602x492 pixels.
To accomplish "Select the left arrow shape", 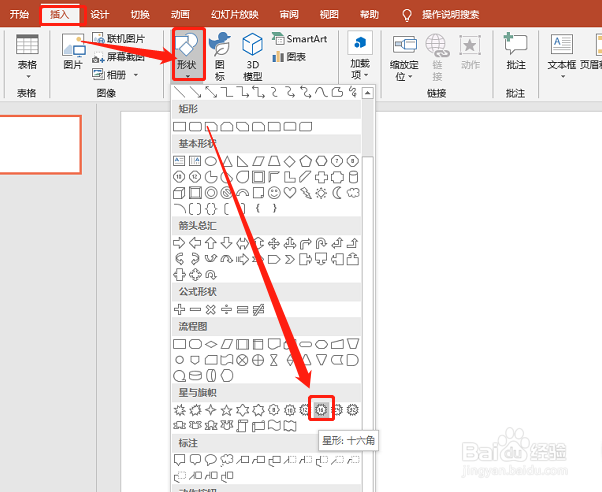I will 195,243.
